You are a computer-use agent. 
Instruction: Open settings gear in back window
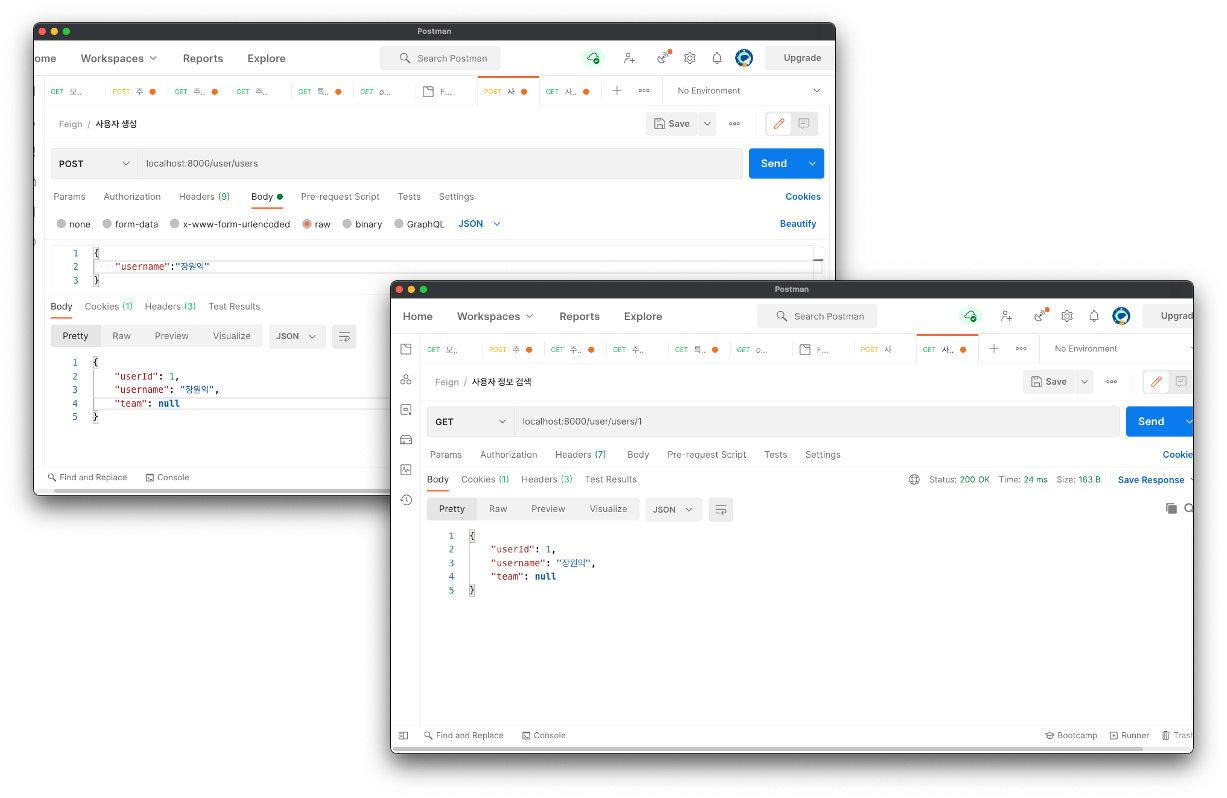click(690, 58)
